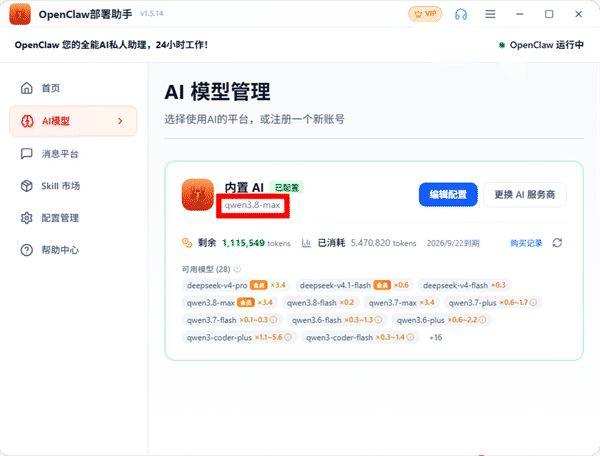Viewport: 600px width, 456px height.
Task: Click info icon on qwen3.7-plus chip
Action: click(x=533, y=303)
